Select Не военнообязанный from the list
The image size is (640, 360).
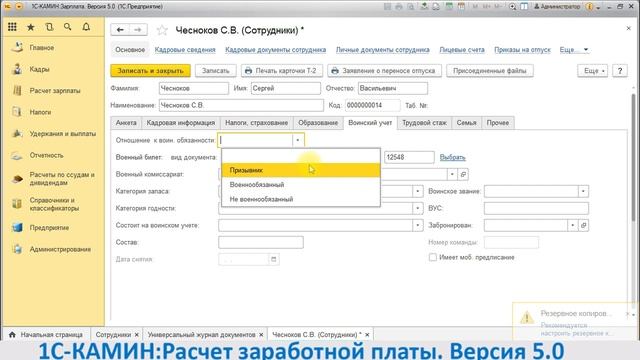pos(301,199)
